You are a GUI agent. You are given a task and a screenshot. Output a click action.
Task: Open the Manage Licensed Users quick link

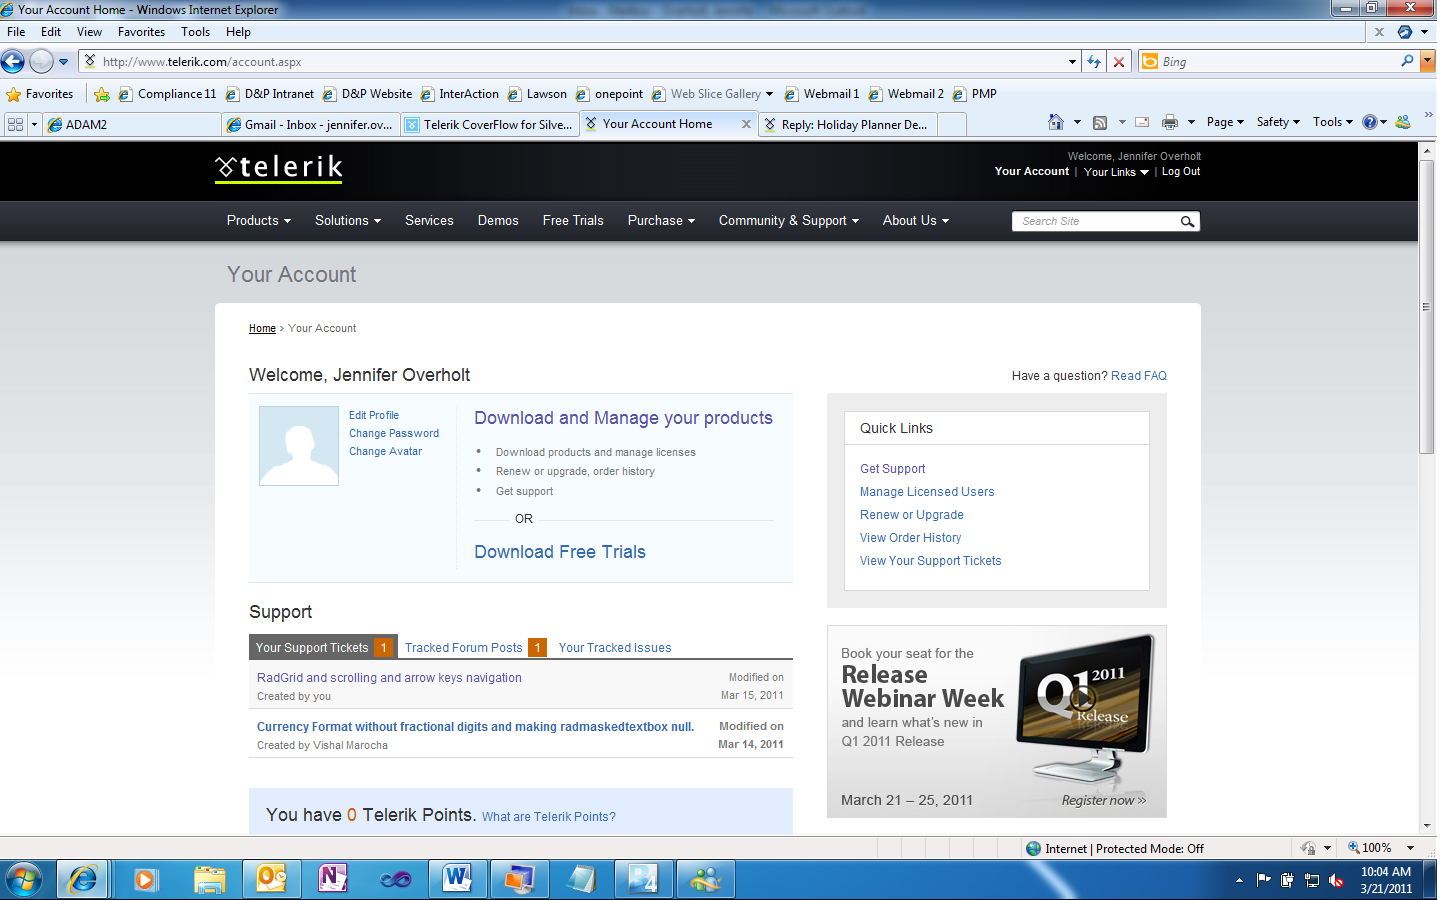(927, 492)
